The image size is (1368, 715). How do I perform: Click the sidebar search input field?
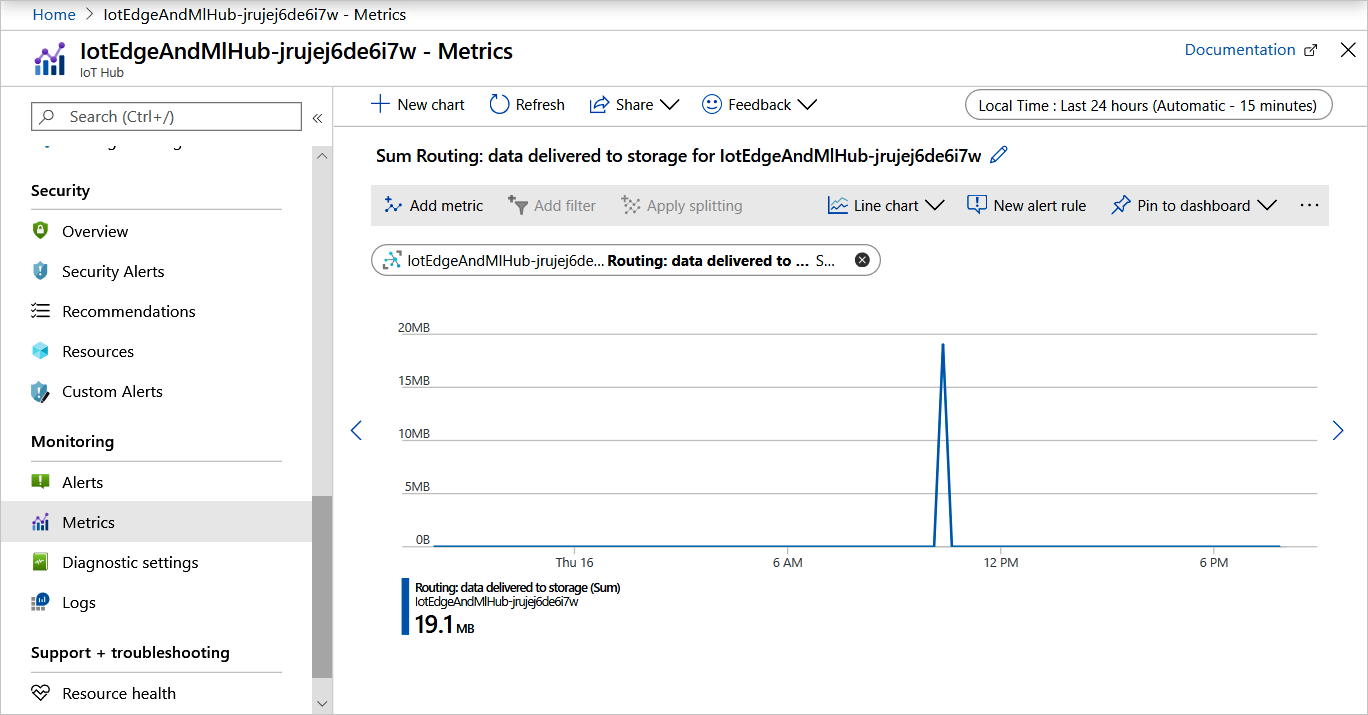coord(166,117)
